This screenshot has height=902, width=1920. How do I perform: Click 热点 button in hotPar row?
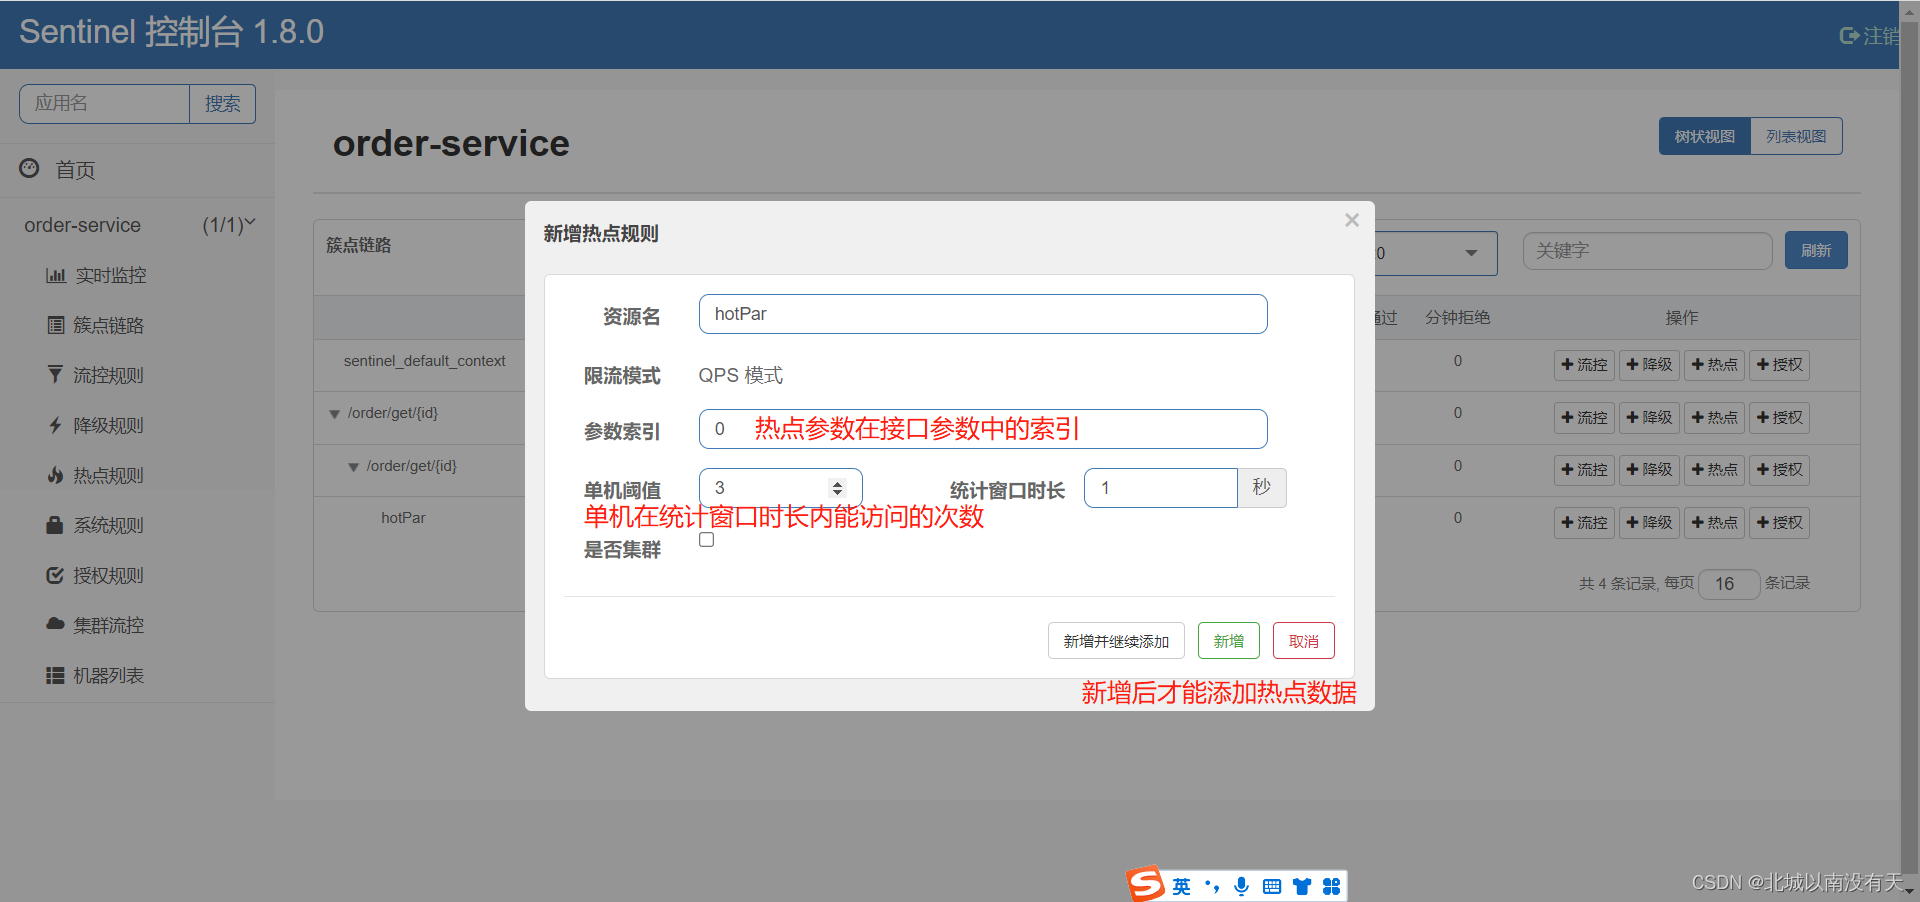(x=1714, y=523)
